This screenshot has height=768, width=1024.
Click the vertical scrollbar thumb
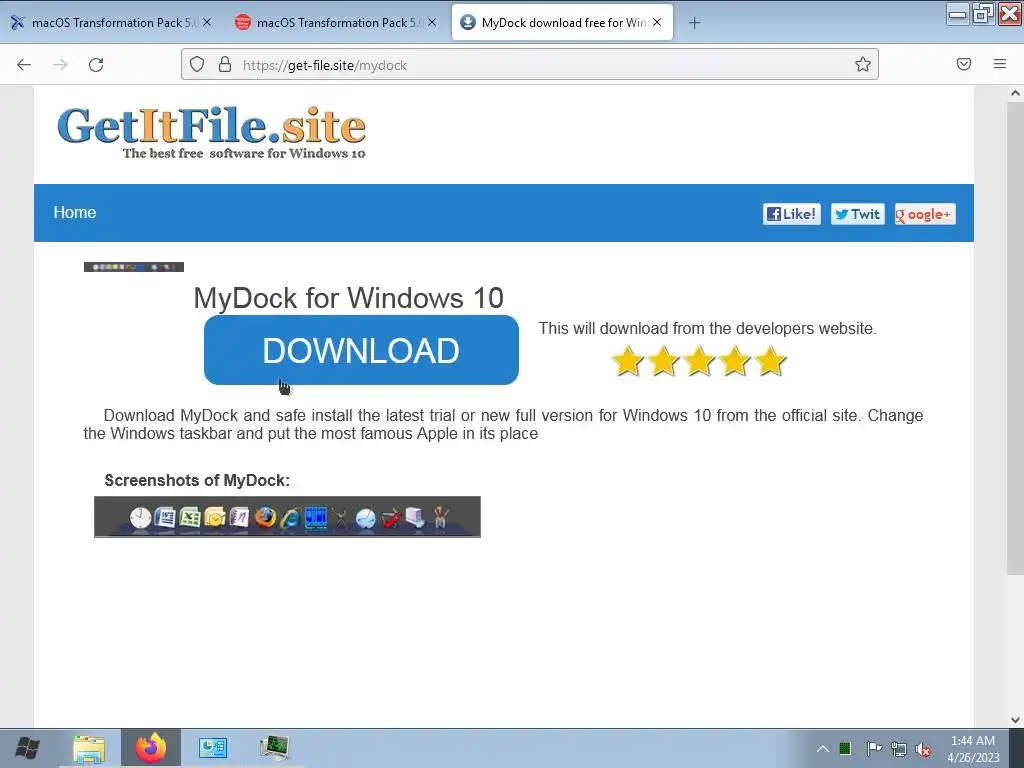pyautogui.click(x=1015, y=338)
